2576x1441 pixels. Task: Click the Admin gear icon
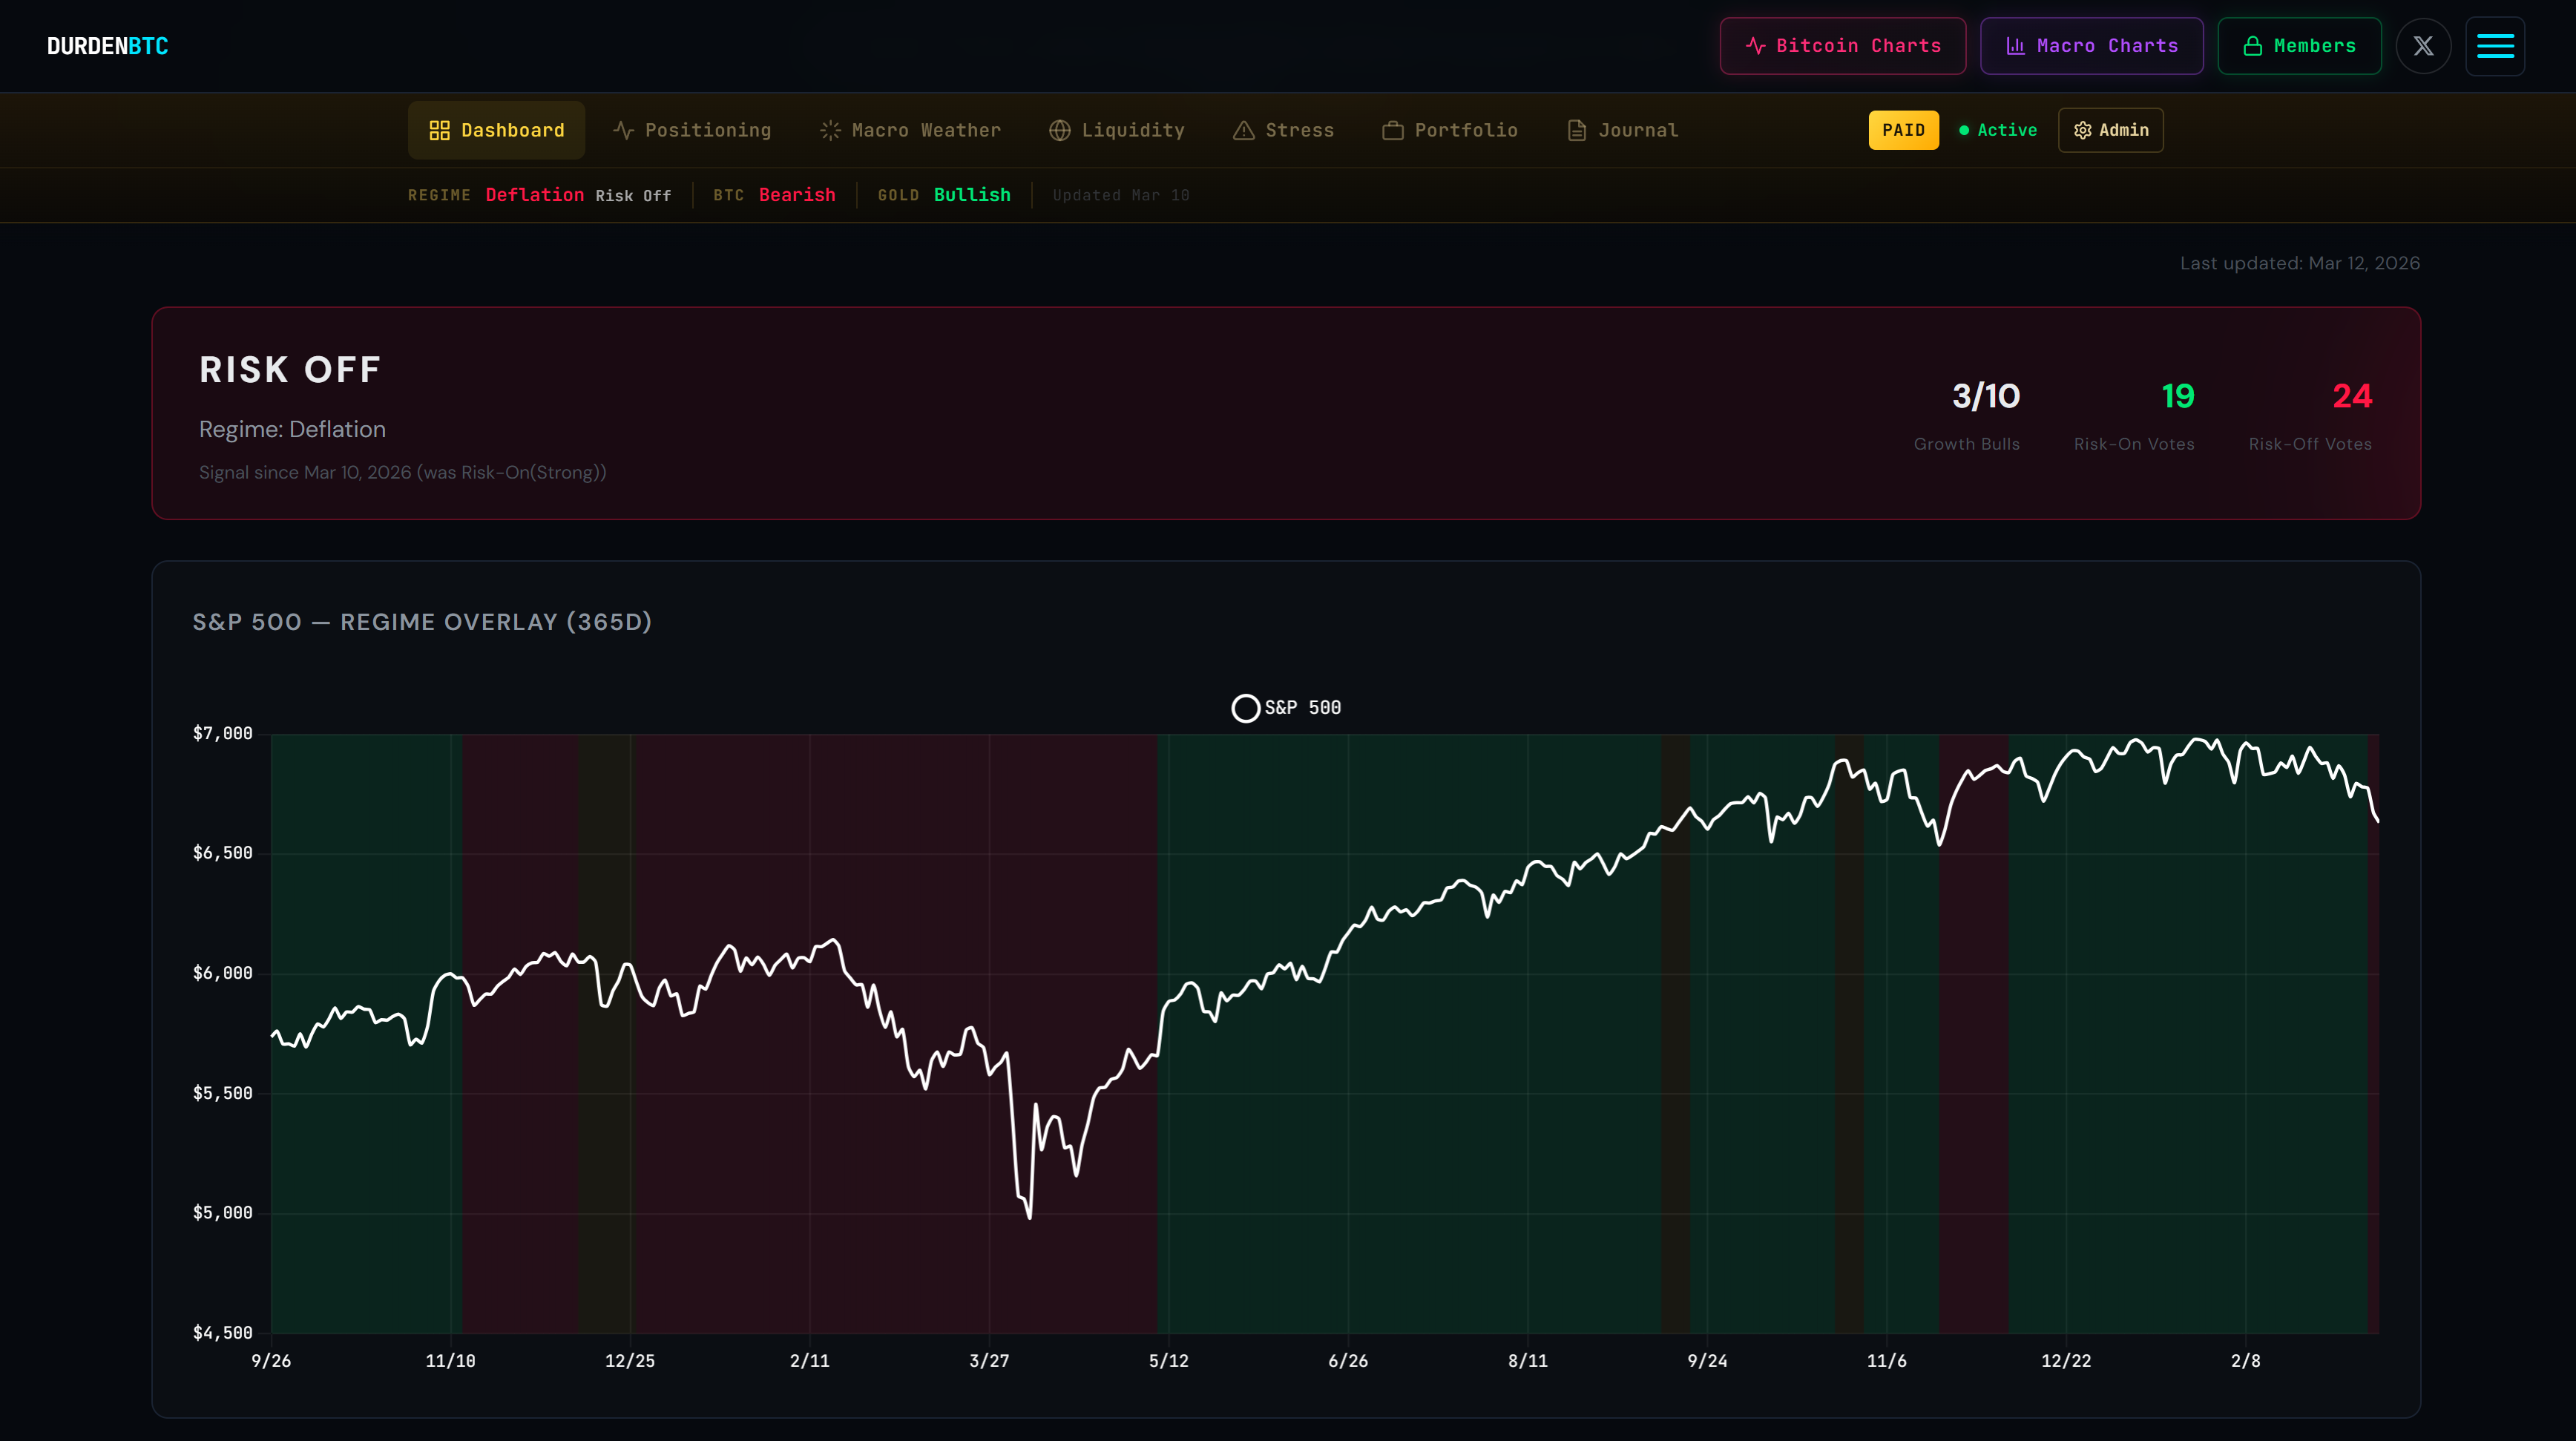tap(2083, 130)
